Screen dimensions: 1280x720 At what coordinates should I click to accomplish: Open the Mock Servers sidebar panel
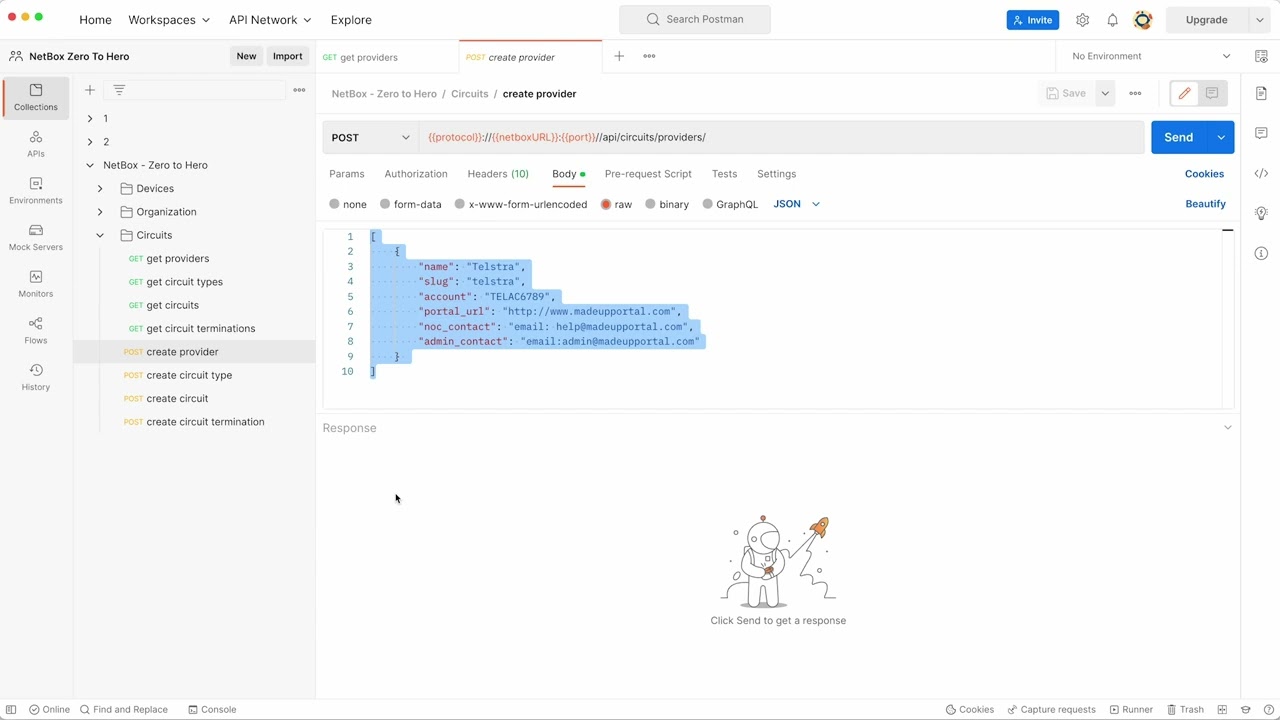(x=36, y=237)
